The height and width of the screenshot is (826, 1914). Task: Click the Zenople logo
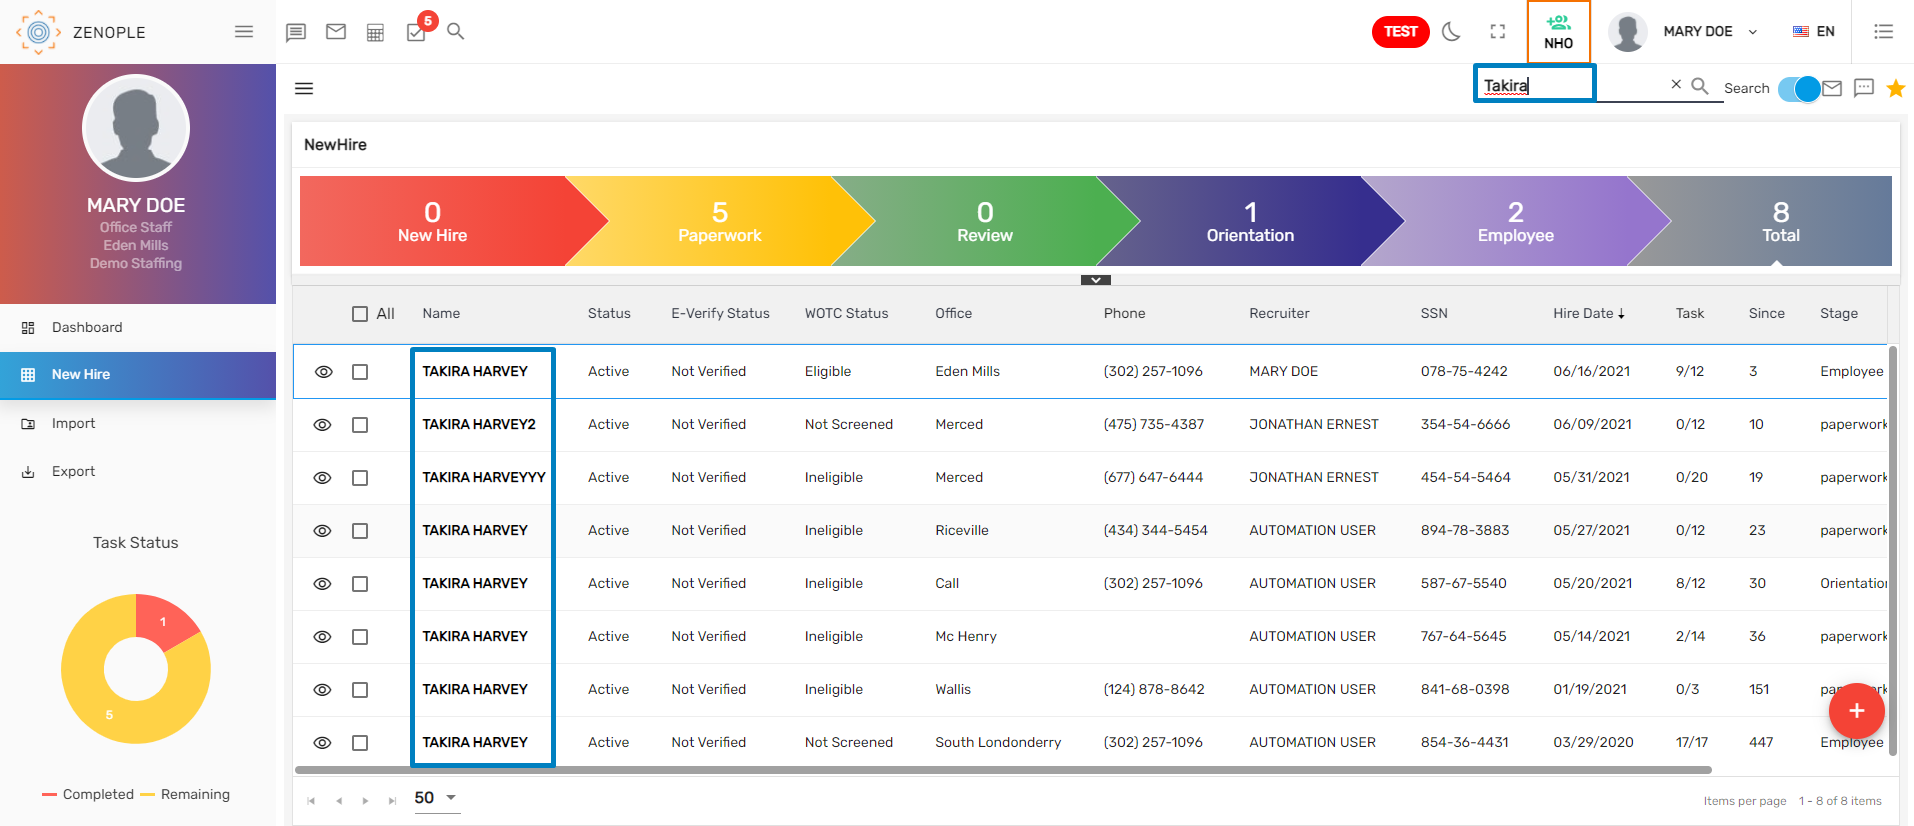[x=38, y=32]
